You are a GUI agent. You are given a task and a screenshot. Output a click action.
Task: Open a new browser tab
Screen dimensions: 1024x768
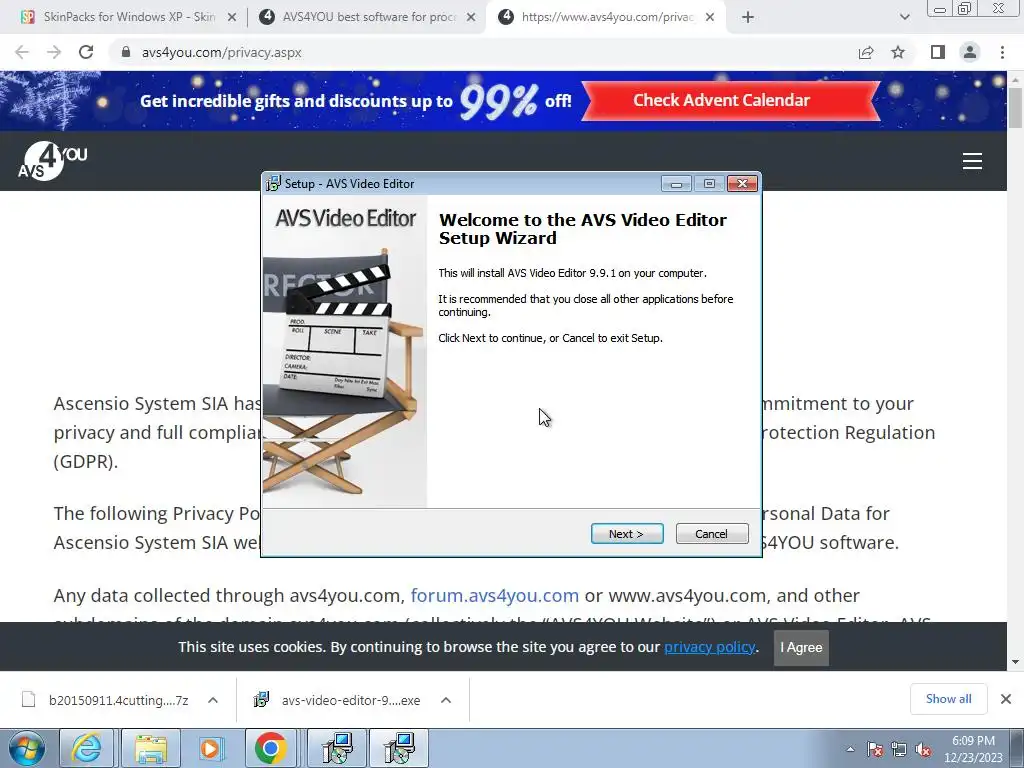(748, 18)
